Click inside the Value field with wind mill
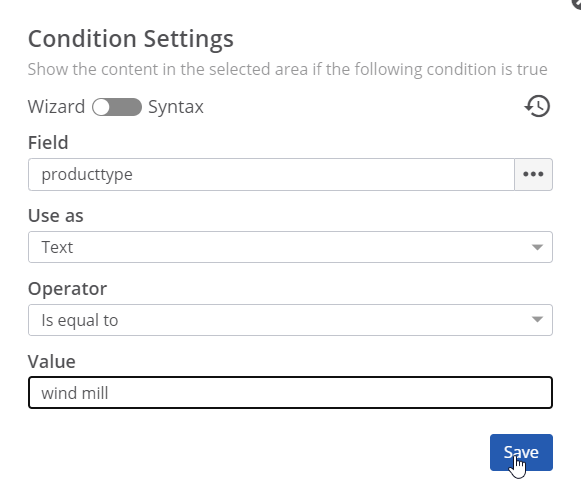Image resolution: width=581 pixels, height=490 pixels. pyautogui.click(x=290, y=393)
